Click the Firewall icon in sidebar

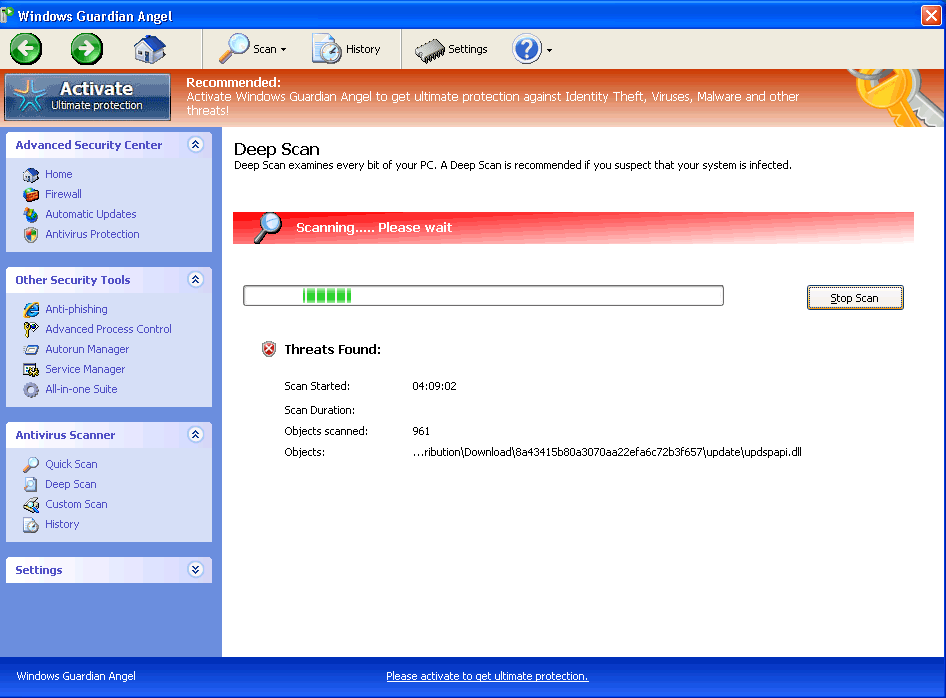pyautogui.click(x=31, y=194)
